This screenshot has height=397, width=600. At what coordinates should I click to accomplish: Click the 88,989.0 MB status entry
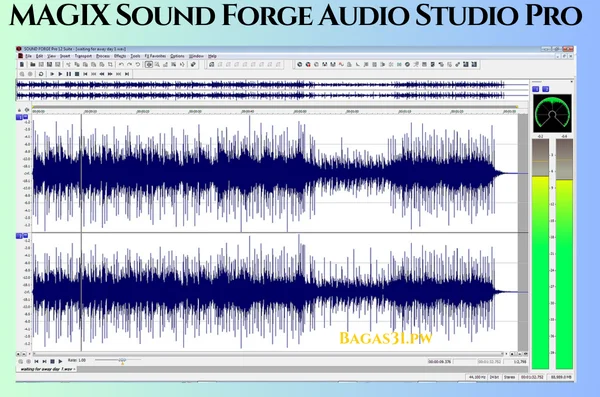click(561, 377)
